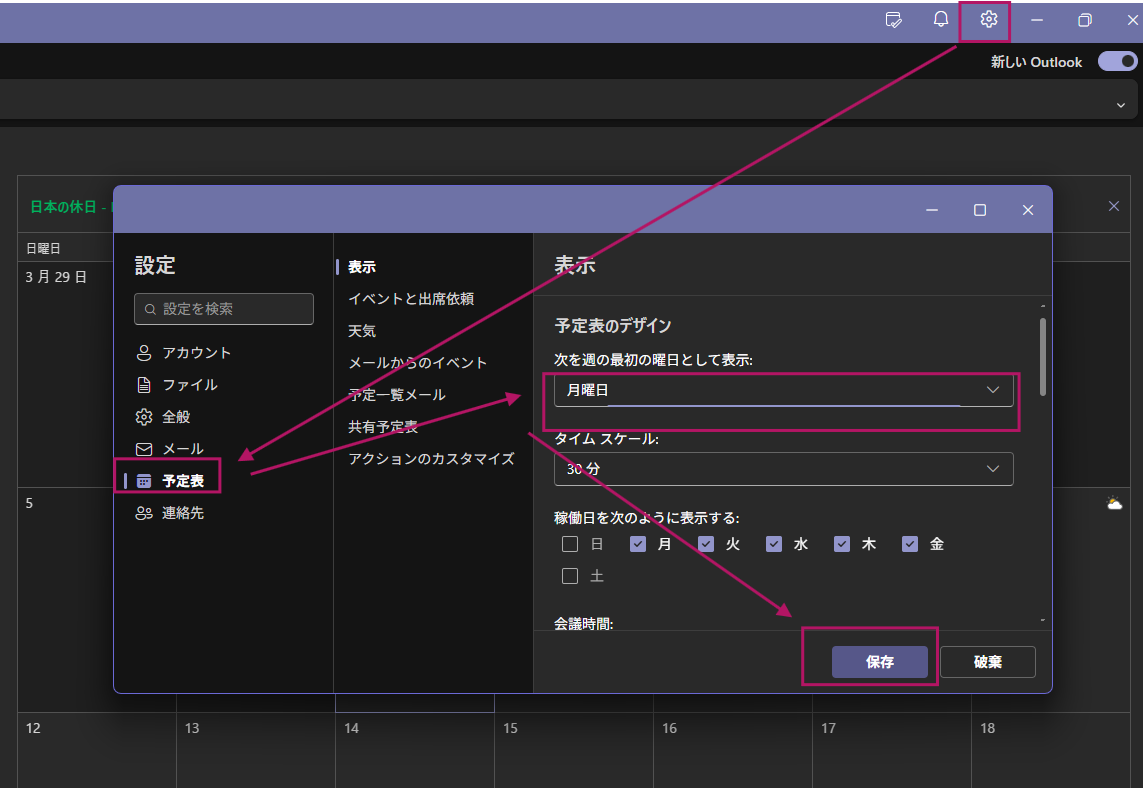Uncheck the 月 workday checkbox
The width and height of the screenshot is (1143, 788).
638,544
